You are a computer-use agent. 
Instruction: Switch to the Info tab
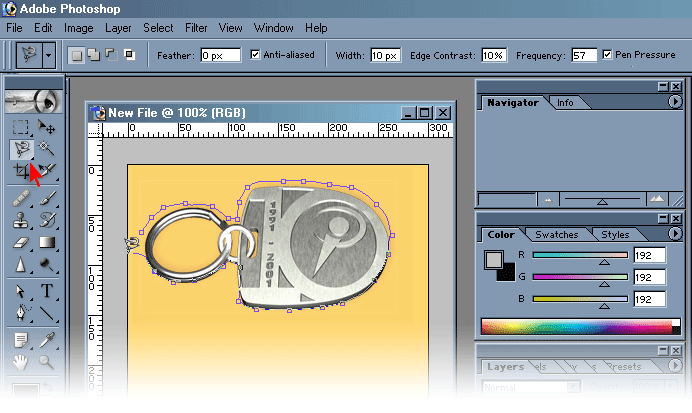(x=565, y=103)
